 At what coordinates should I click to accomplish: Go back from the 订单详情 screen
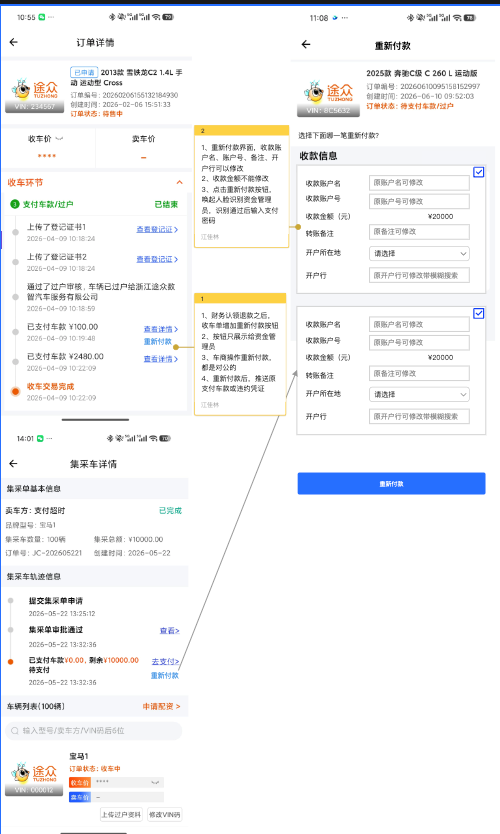coord(14,42)
